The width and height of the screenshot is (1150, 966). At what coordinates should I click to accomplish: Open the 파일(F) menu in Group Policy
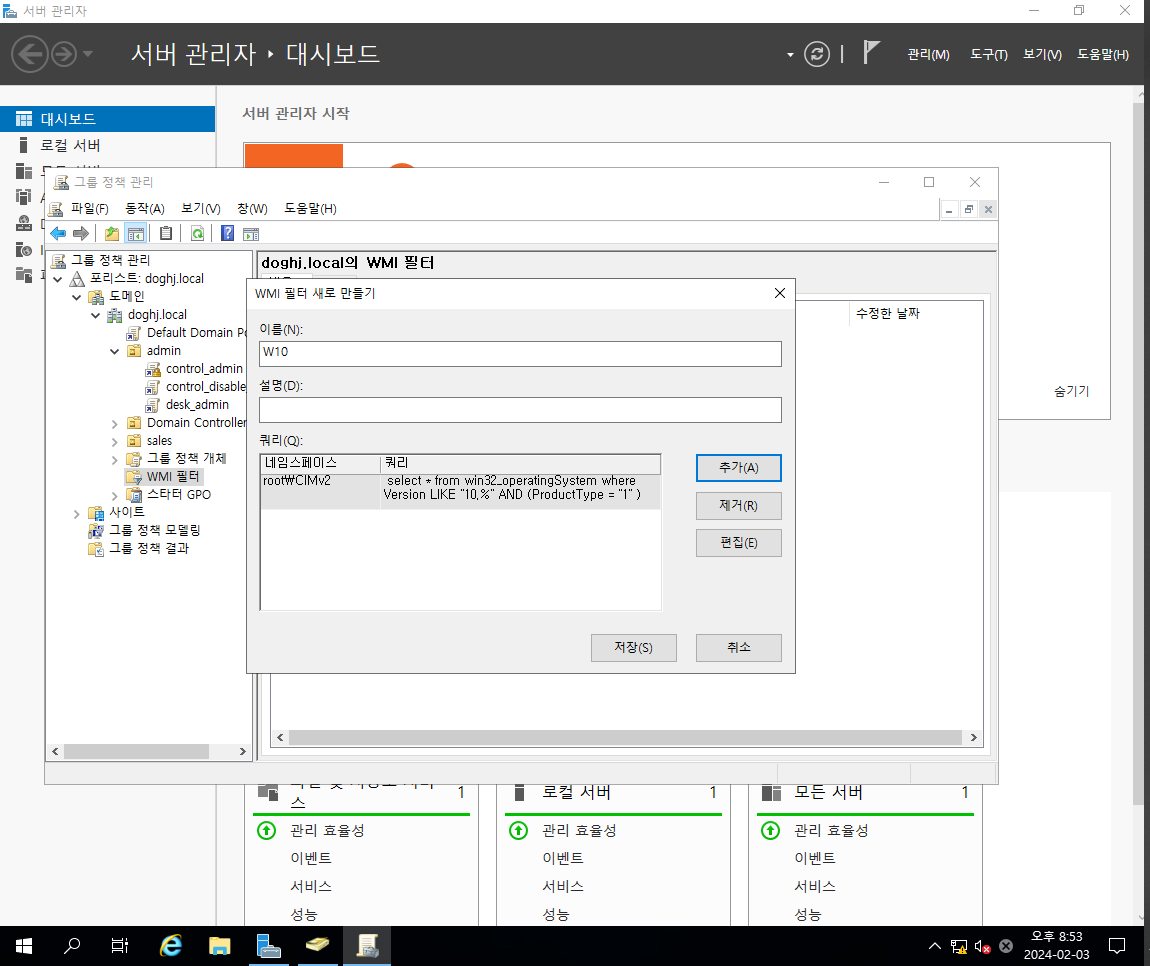coord(89,209)
